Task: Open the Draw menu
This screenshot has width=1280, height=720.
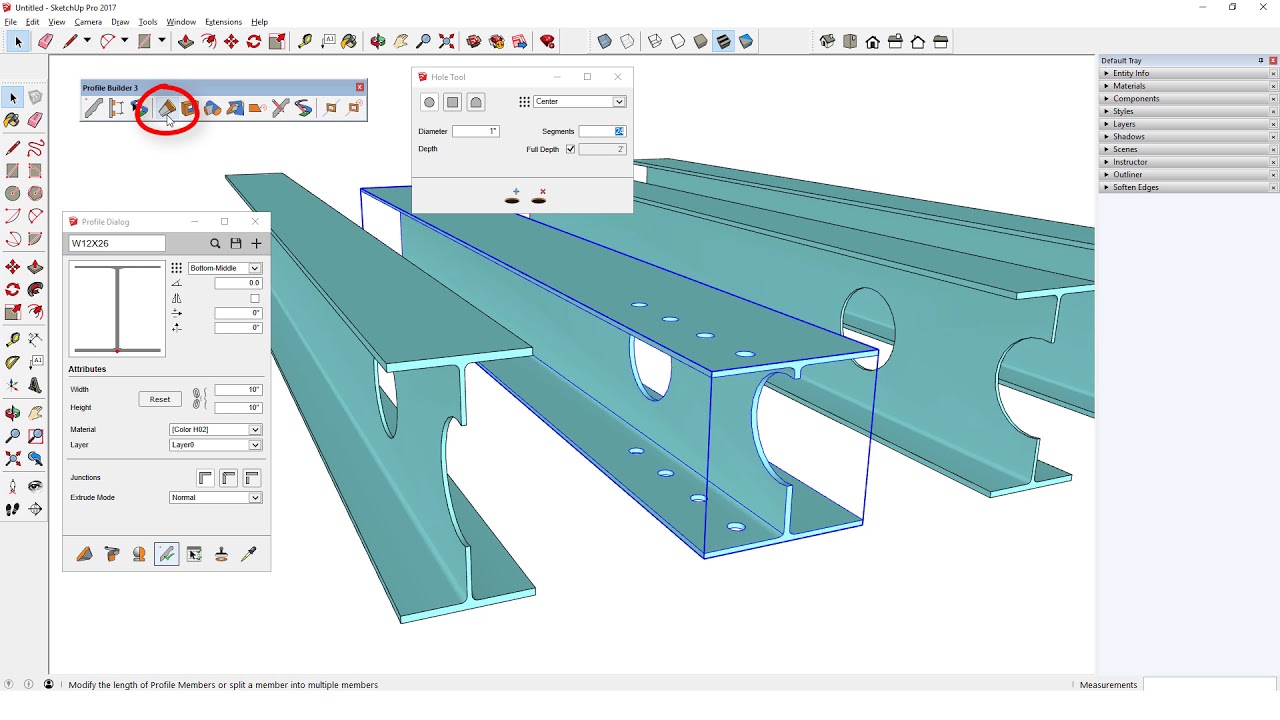Action: 120,22
